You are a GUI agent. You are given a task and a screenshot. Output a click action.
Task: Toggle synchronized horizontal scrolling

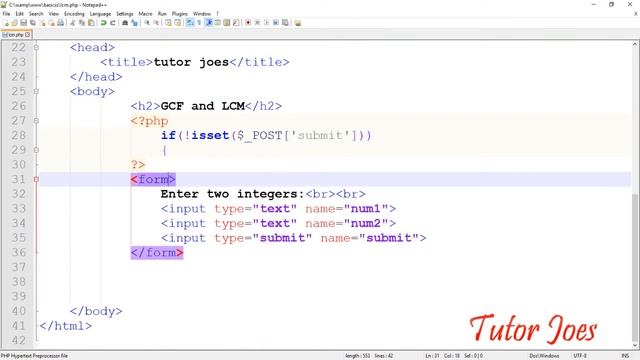point(178,23)
